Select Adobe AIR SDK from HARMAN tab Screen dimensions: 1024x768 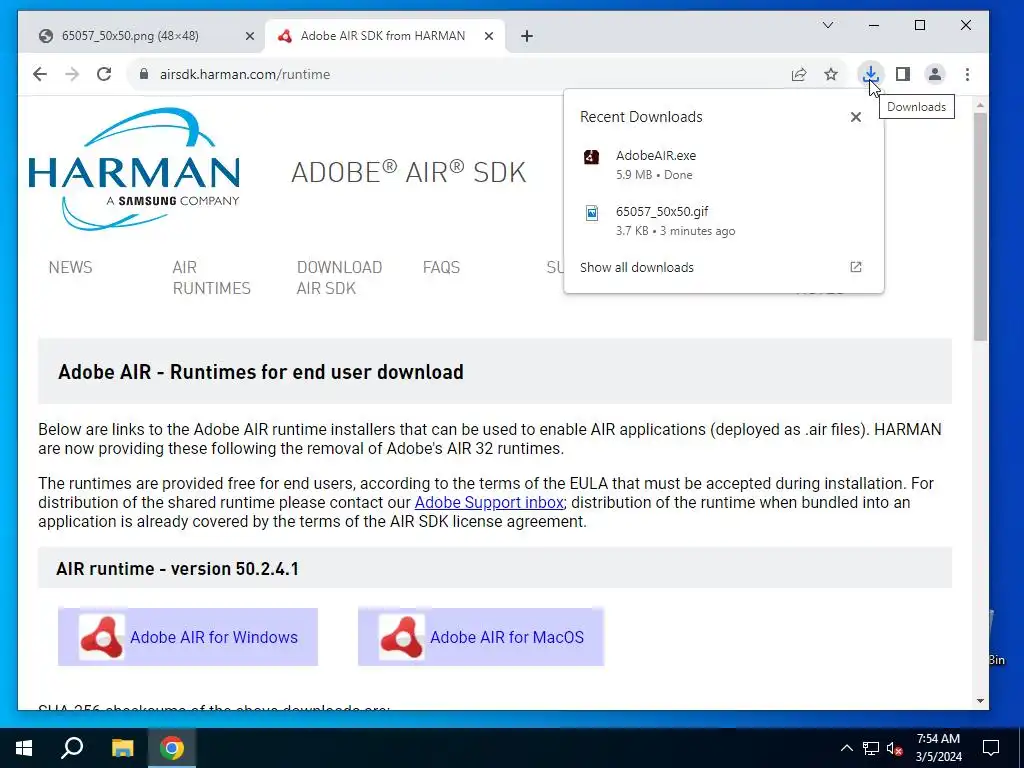pos(385,36)
